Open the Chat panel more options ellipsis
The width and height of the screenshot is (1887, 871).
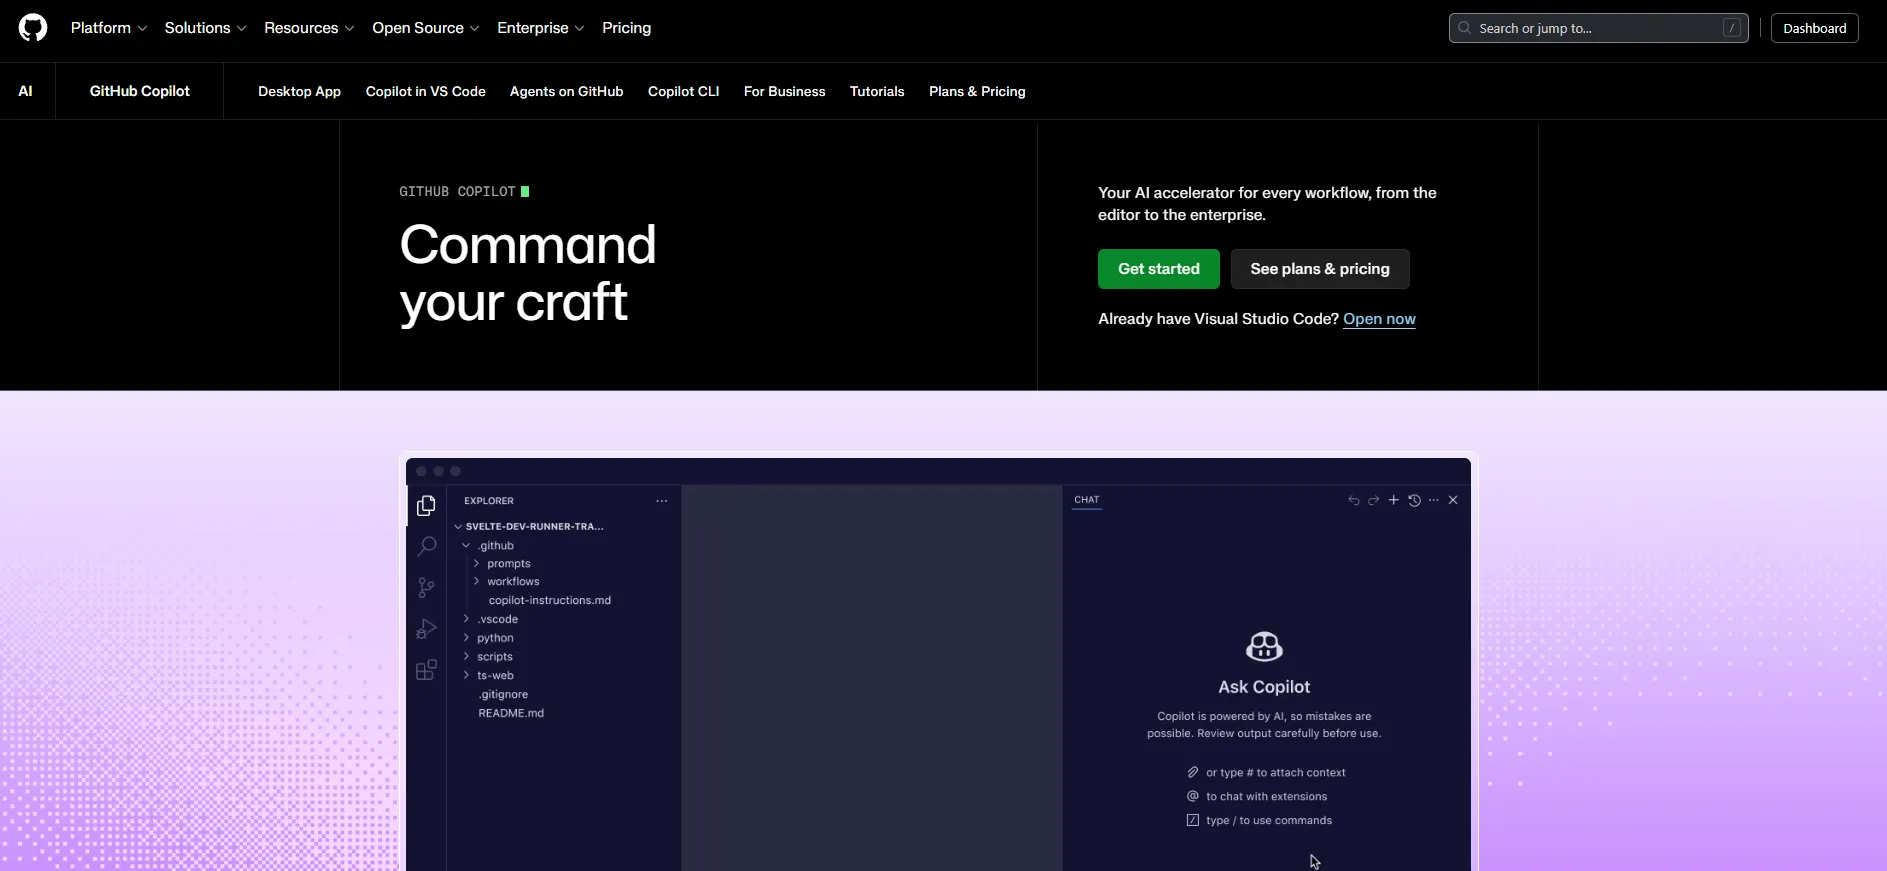(x=1434, y=500)
